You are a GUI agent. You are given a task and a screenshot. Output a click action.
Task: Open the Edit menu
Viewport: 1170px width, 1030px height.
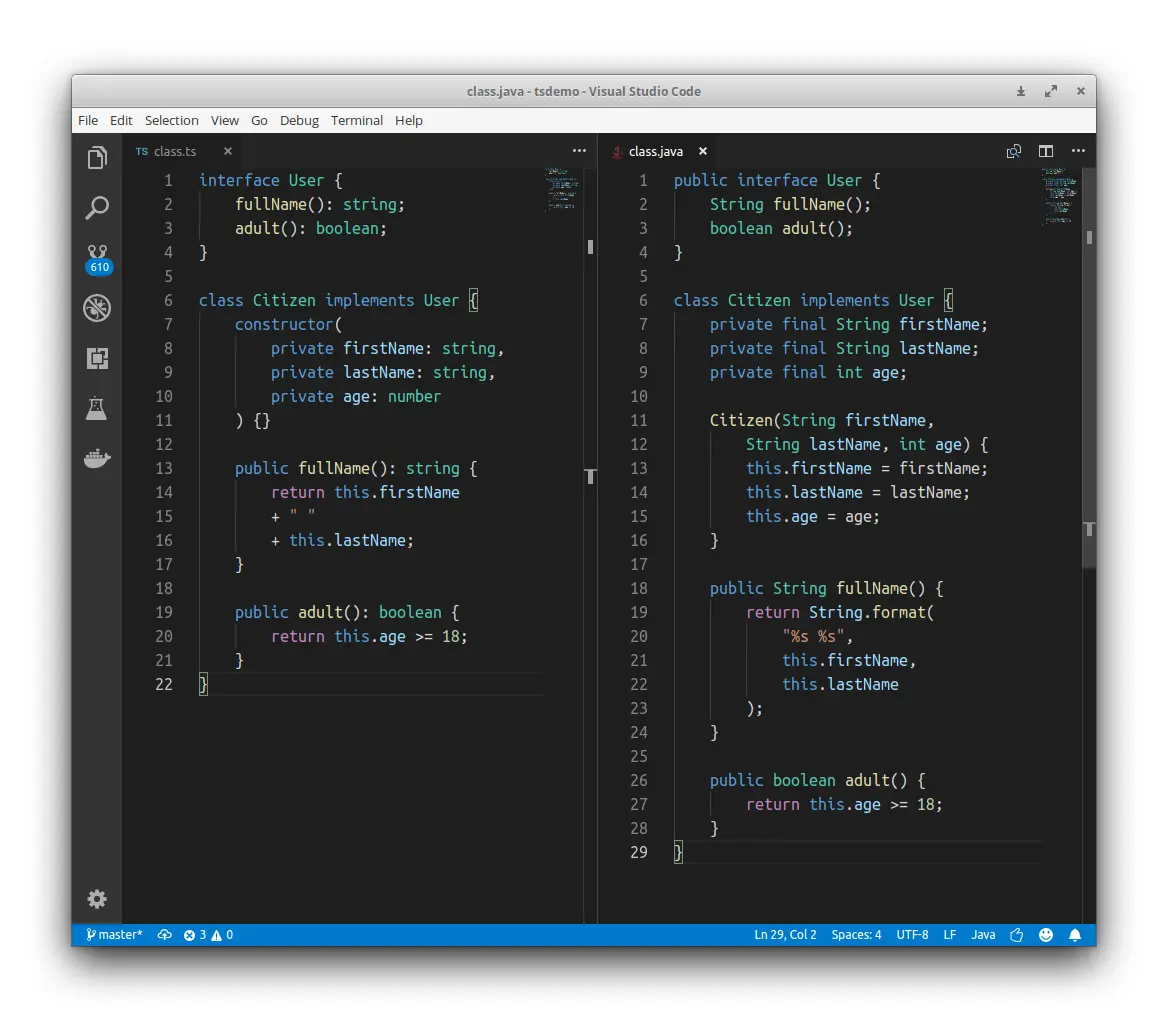tap(121, 120)
